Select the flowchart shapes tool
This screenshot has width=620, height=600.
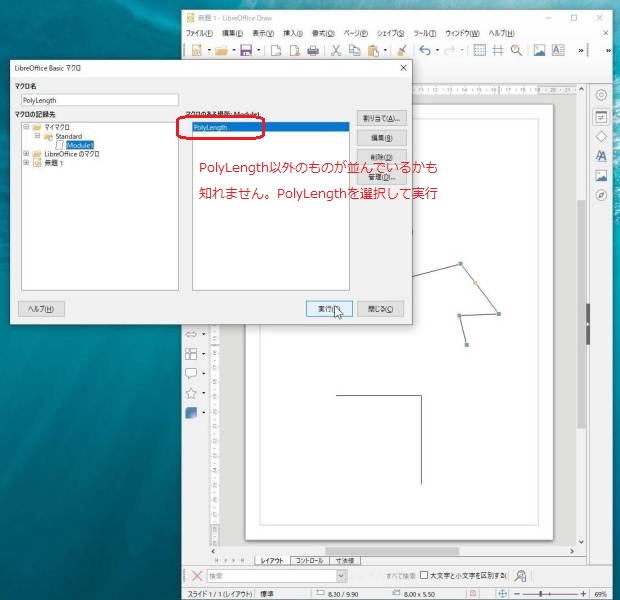pos(191,354)
